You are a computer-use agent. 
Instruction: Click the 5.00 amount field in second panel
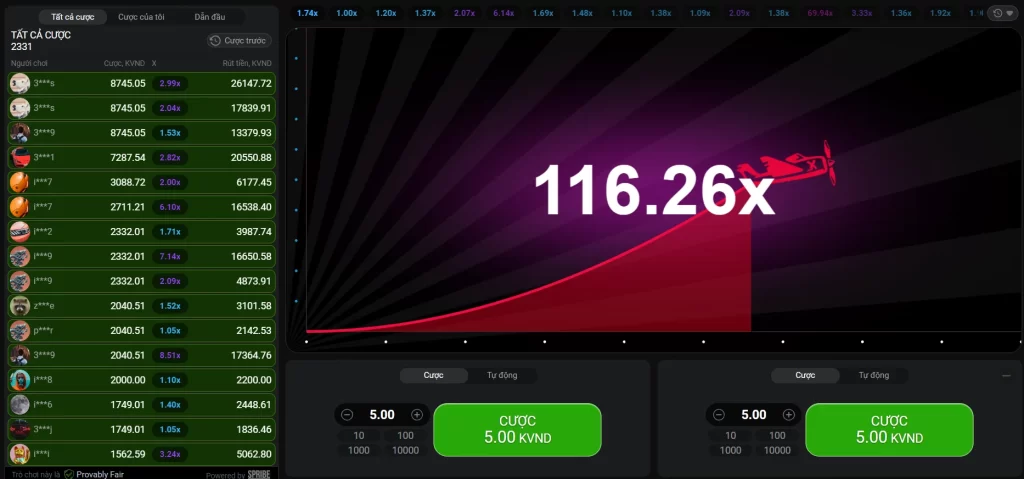pos(754,415)
